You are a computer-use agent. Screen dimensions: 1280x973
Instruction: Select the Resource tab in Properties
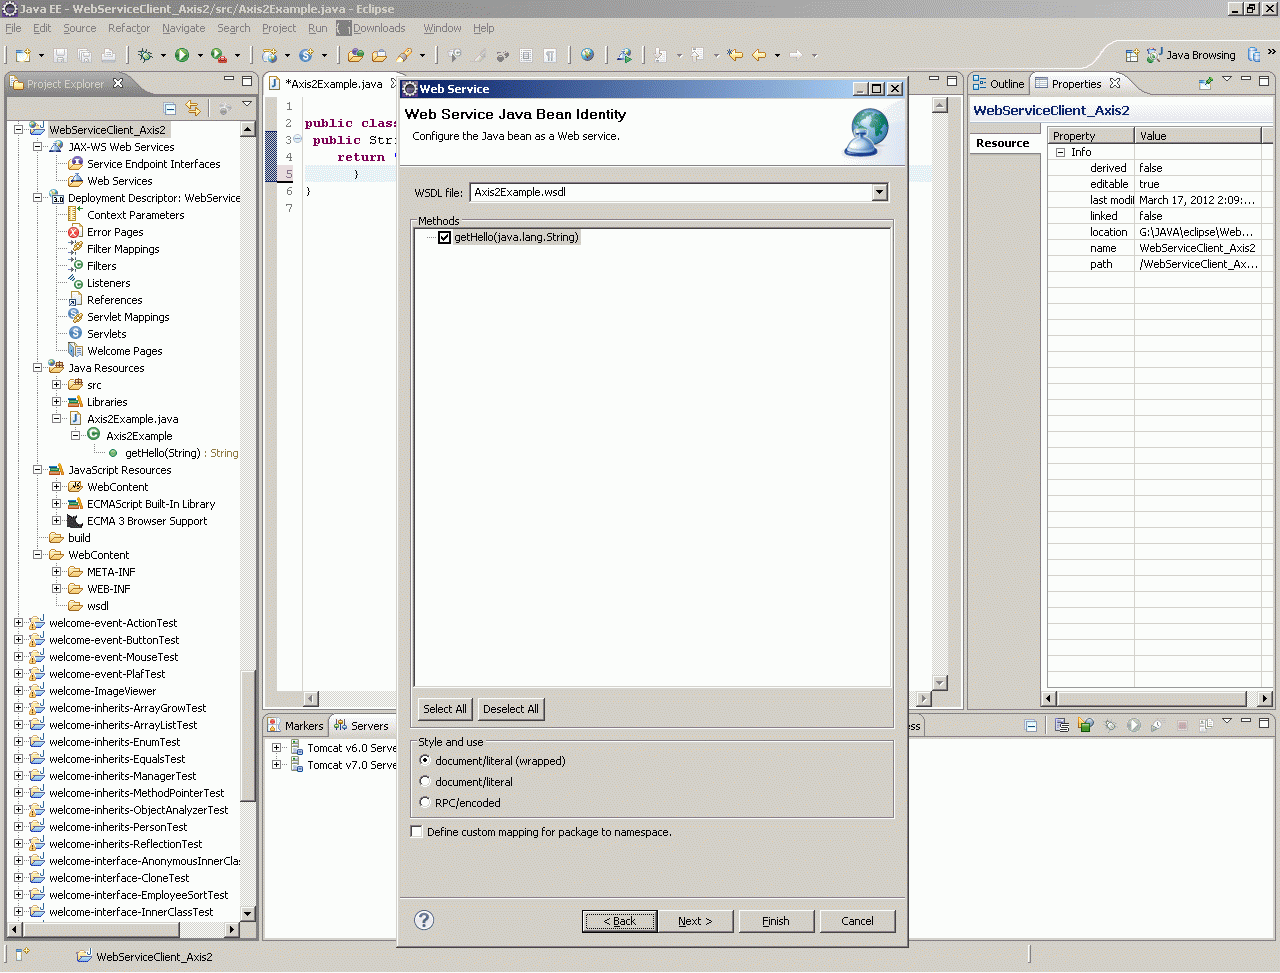tap(1002, 143)
